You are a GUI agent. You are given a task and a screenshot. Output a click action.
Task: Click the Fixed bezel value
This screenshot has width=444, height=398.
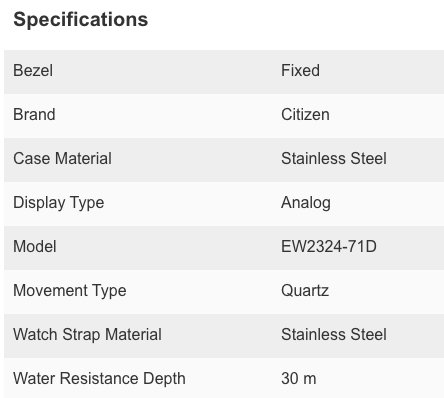point(300,71)
